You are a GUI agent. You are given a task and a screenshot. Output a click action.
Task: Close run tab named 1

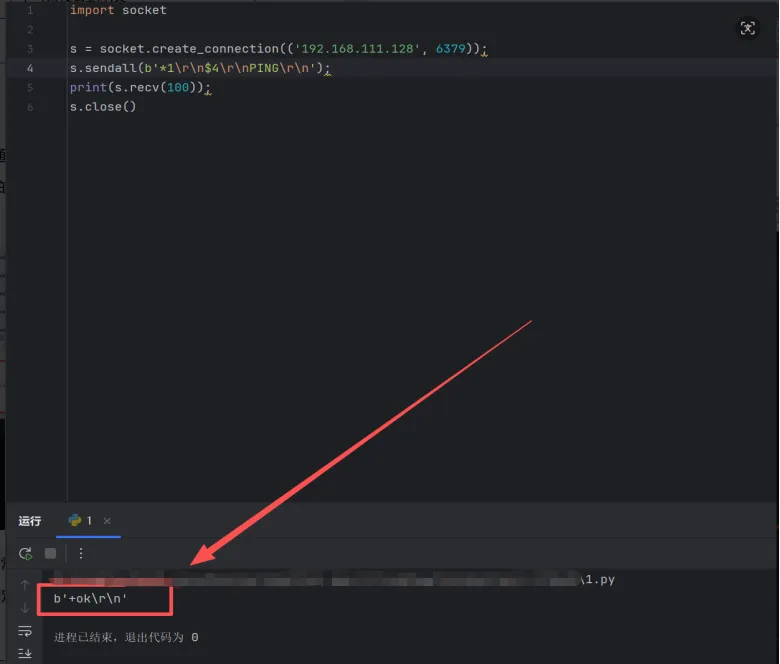click(x=107, y=521)
